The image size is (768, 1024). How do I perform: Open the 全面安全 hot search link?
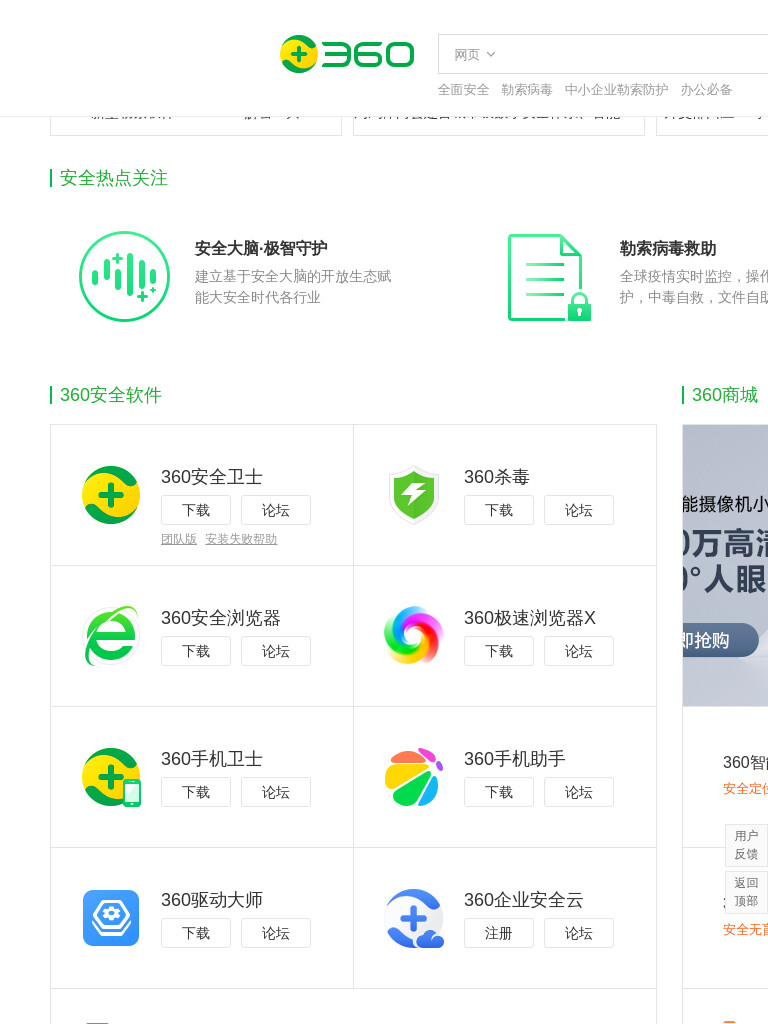[x=463, y=89]
